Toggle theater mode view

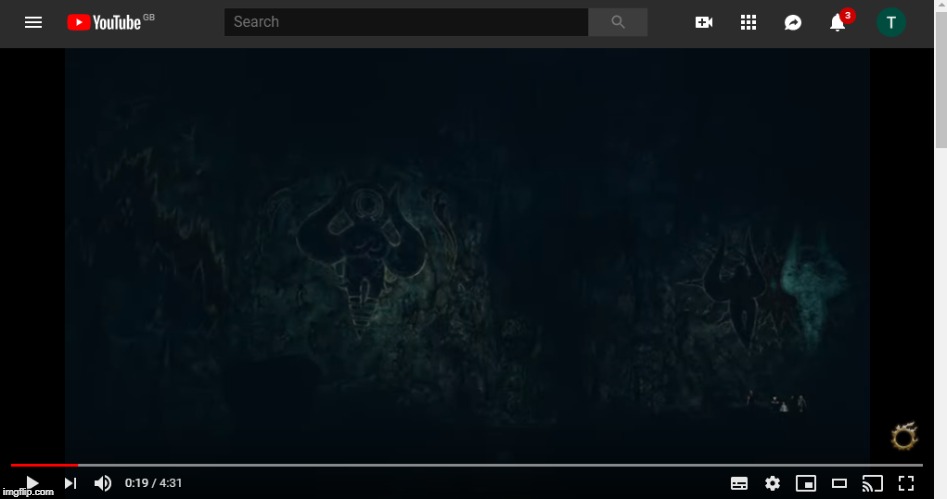(x=839, y=483)
